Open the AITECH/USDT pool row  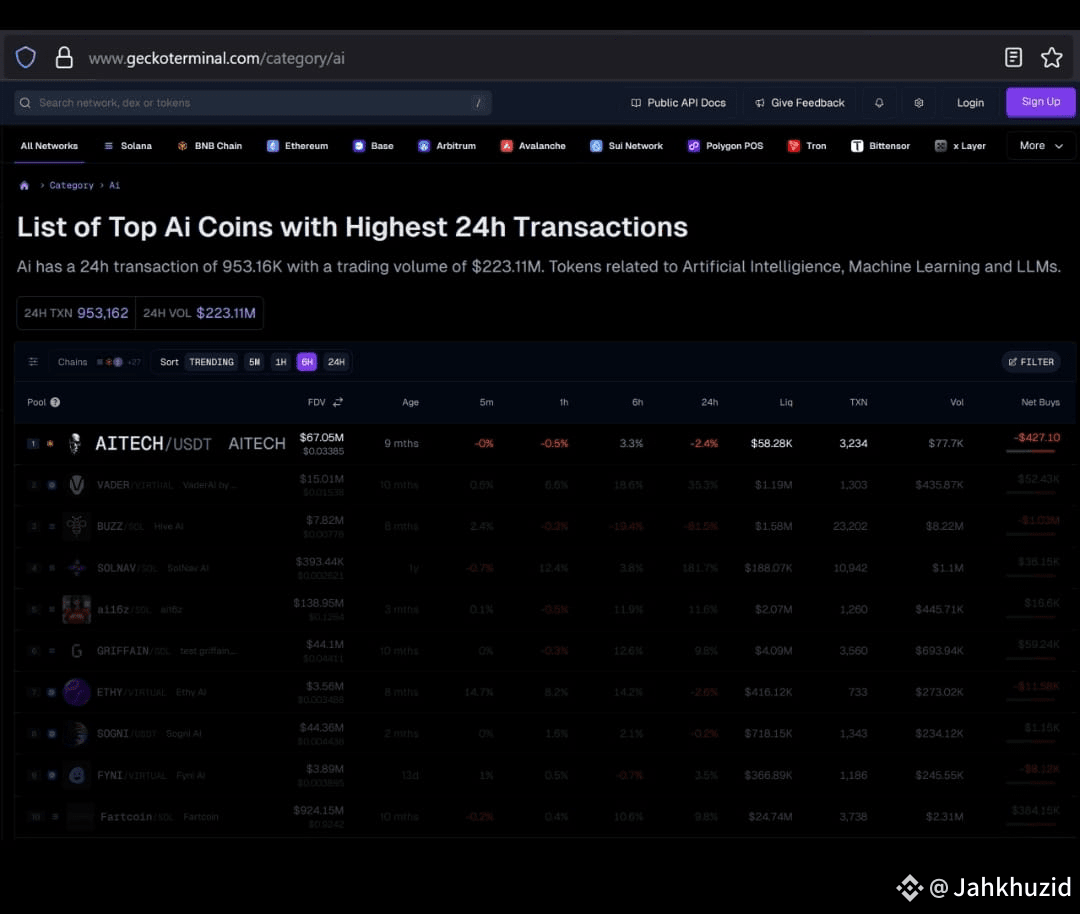[544, 444]
